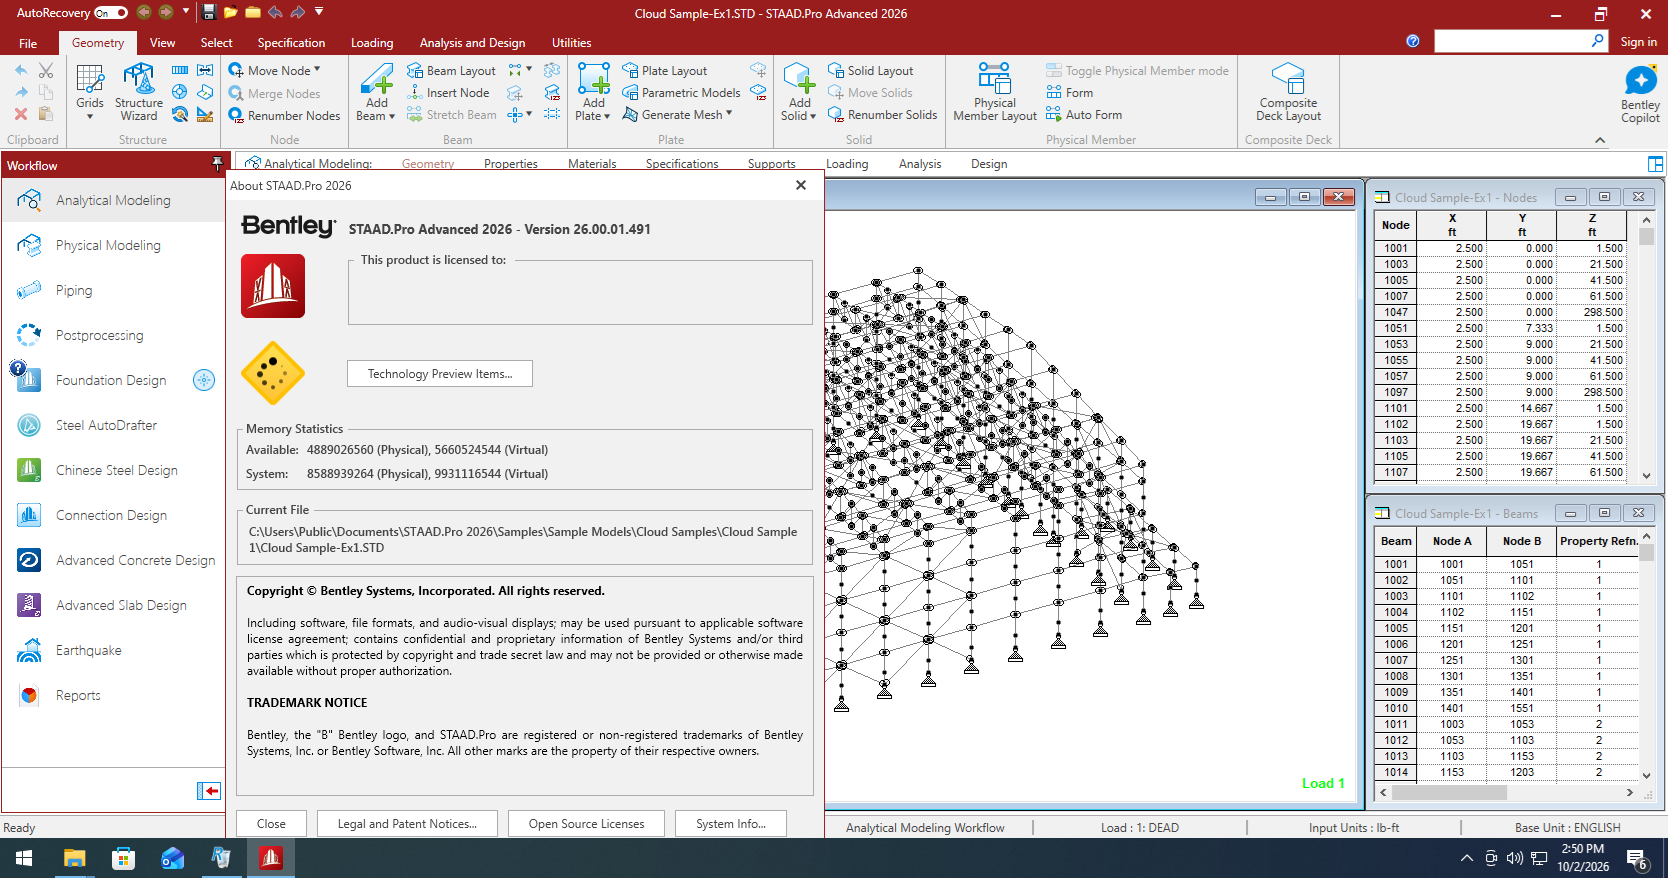Expand the Generate Mesh dropdown

(x=729, y=113)
